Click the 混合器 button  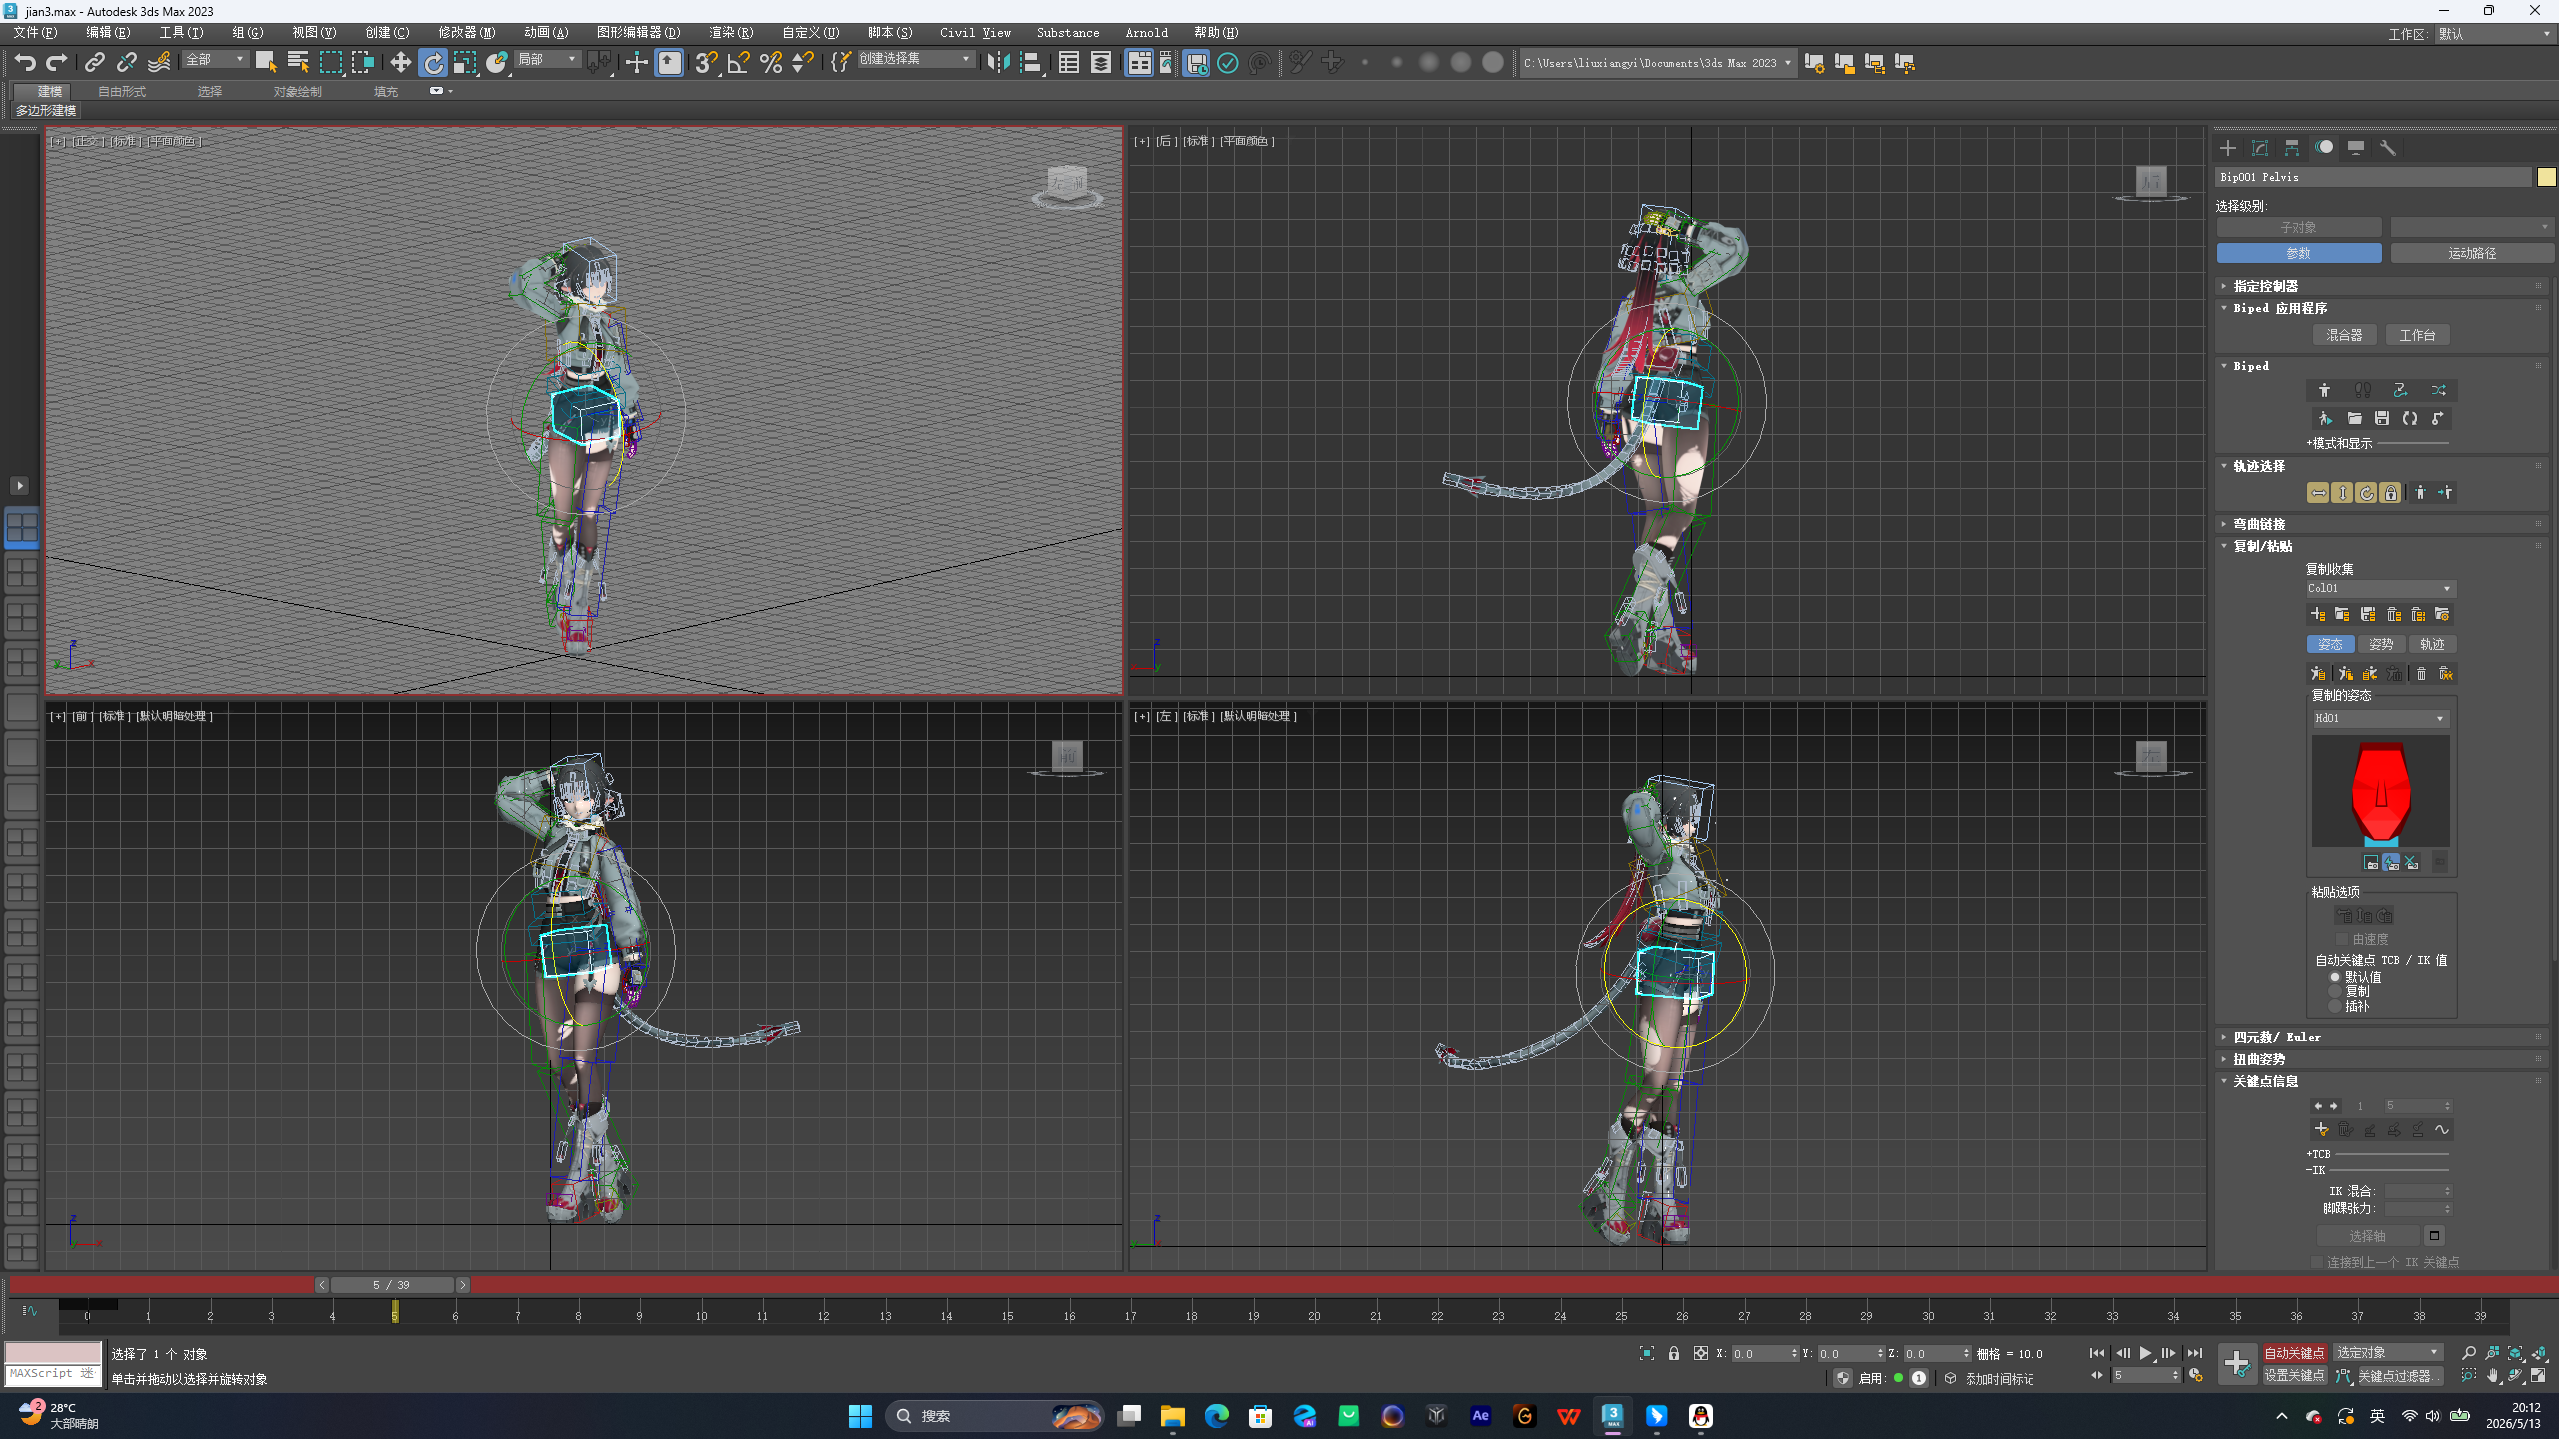click(x=2344, y=335)
